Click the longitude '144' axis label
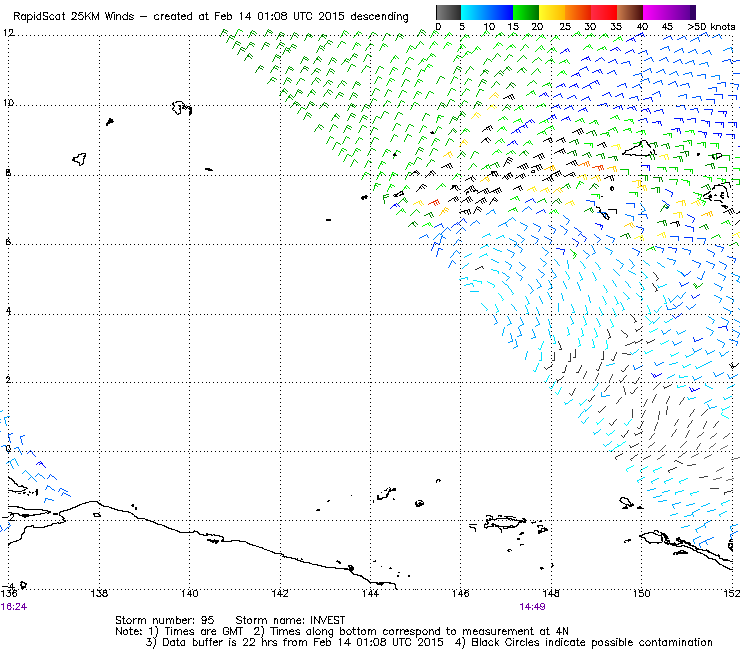This screenshot has width=740, height=650. (x=370, y=593)
